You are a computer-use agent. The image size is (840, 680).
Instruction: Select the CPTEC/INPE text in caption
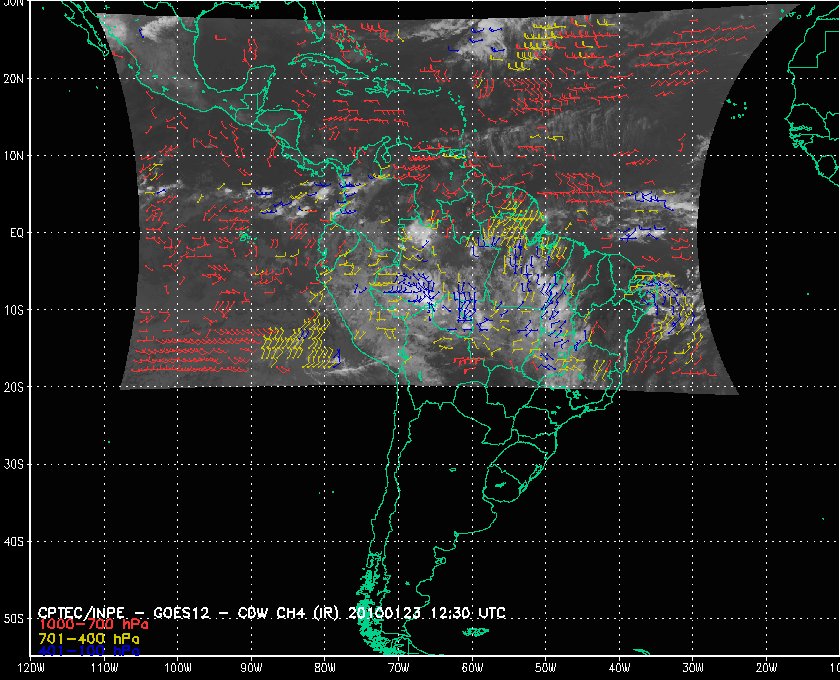(x=81, y=612)
